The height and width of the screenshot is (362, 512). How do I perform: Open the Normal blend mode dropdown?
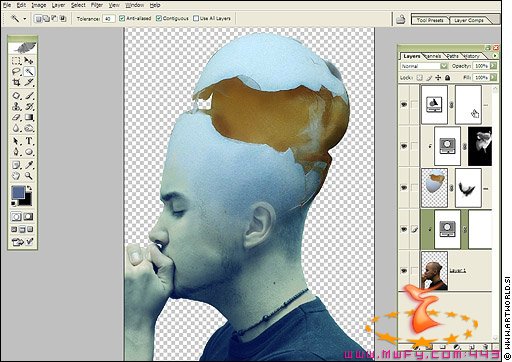[444, 66]
